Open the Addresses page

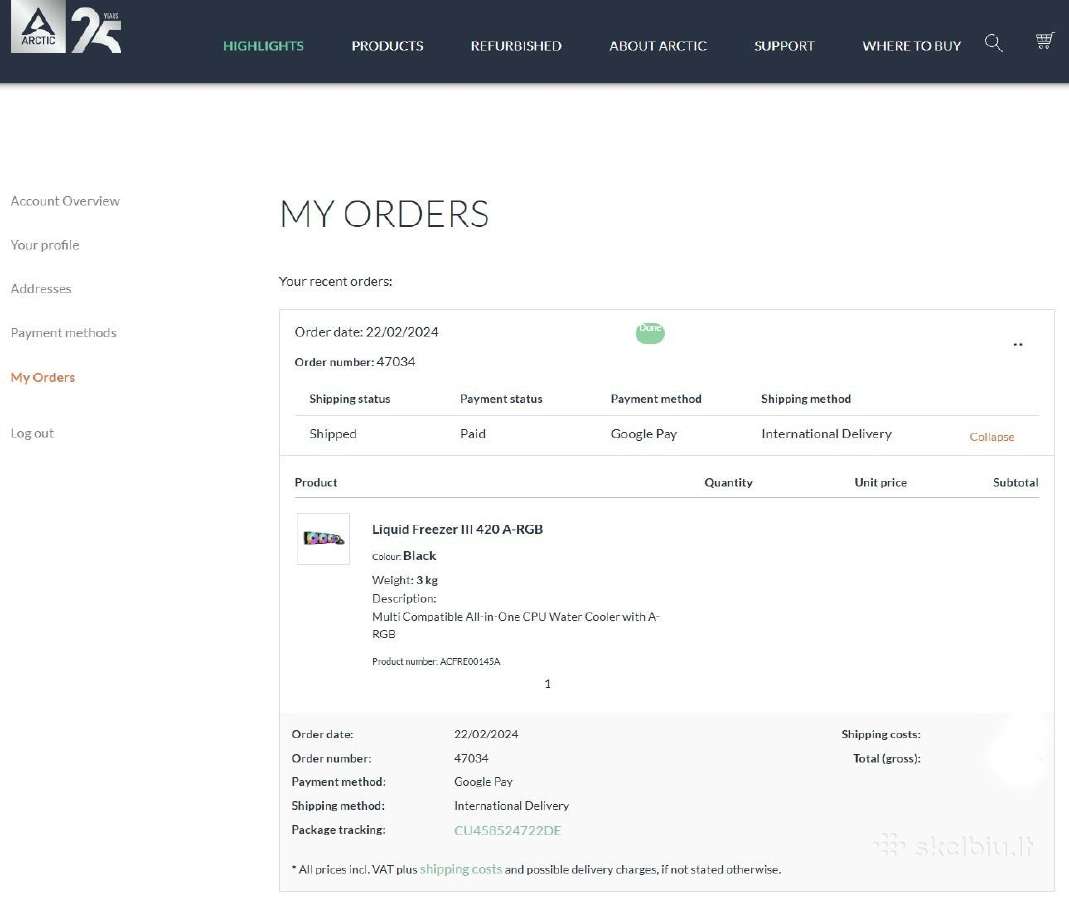click(x=41, y=288)
